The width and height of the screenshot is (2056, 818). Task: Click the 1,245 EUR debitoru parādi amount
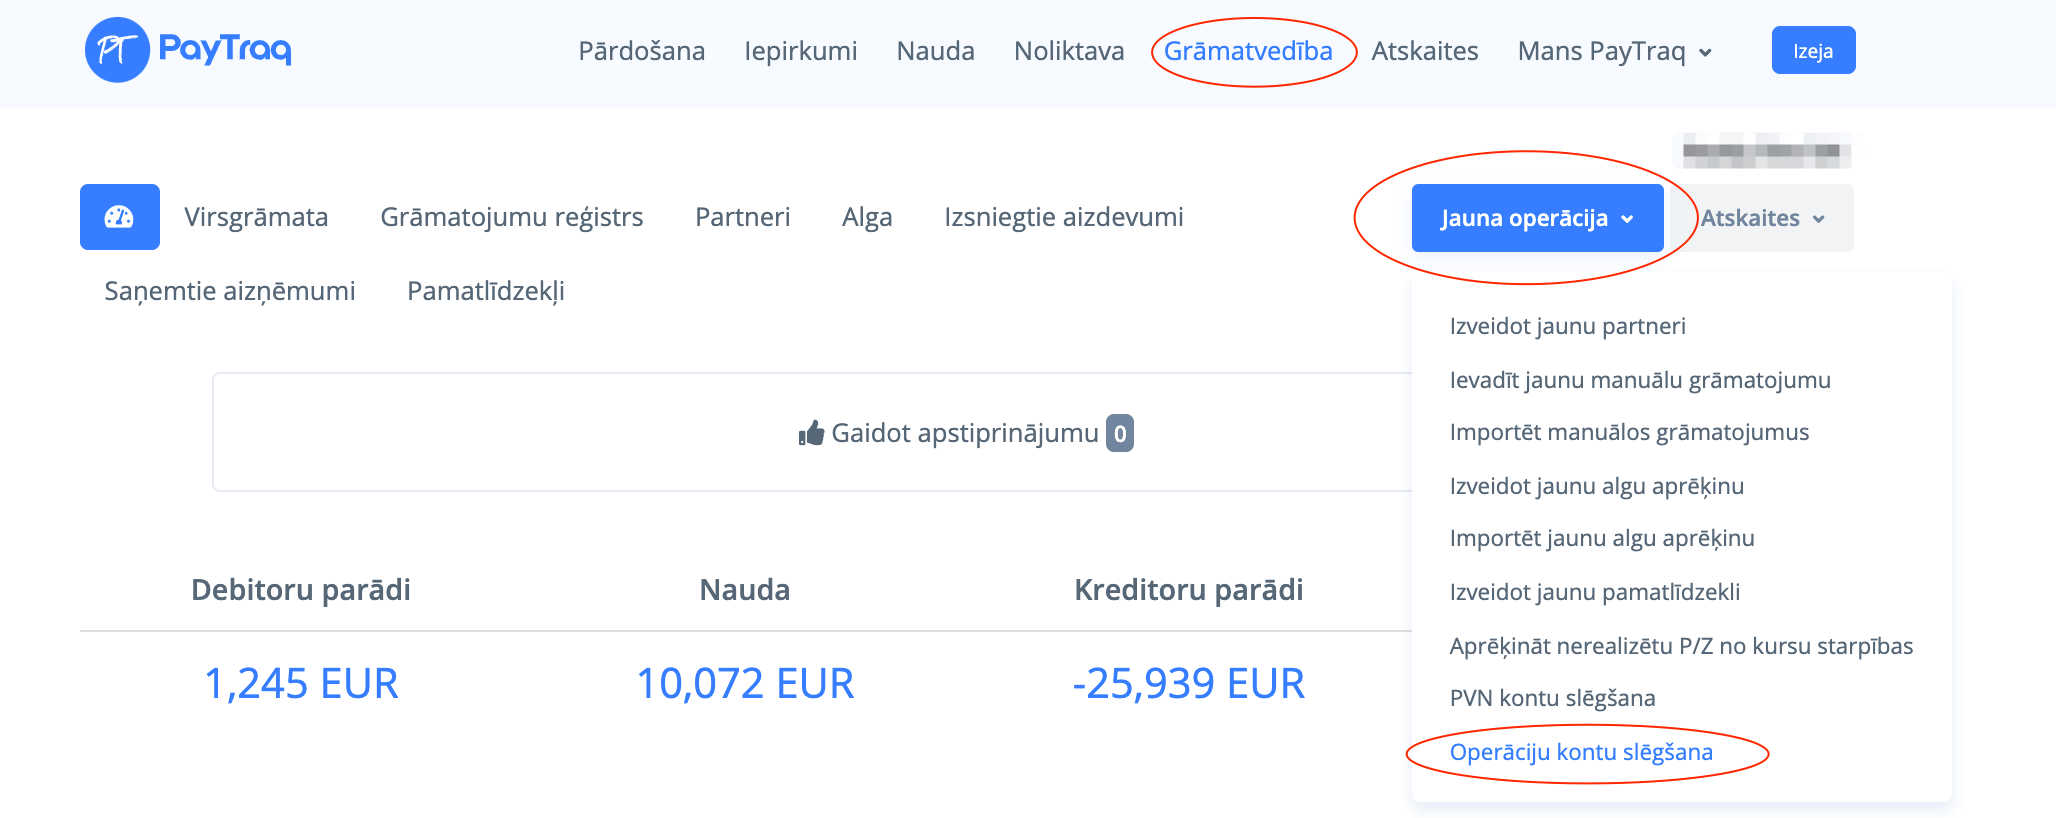(x=301, y=684)
